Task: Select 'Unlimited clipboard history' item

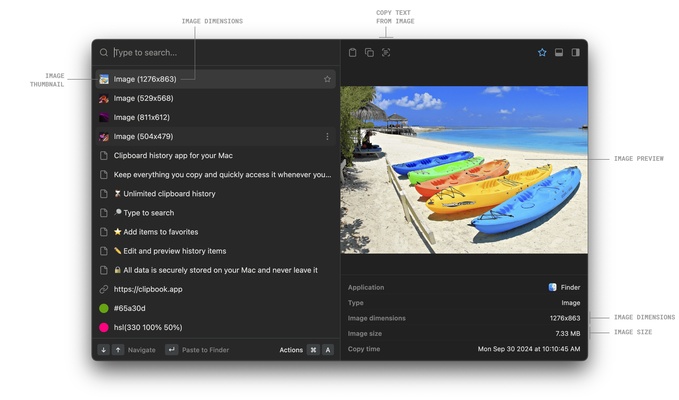Action: (216, 194)
